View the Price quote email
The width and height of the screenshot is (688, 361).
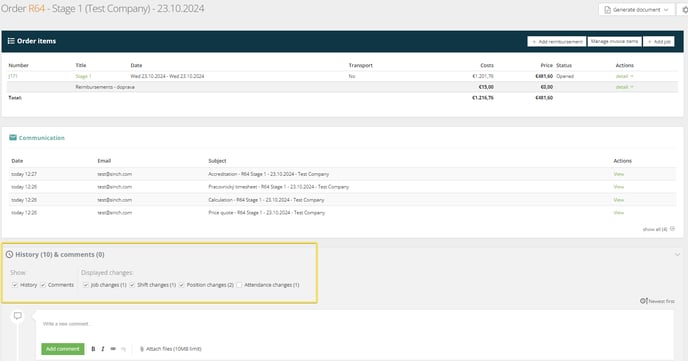pyautogui.click(x=618, y=213)
